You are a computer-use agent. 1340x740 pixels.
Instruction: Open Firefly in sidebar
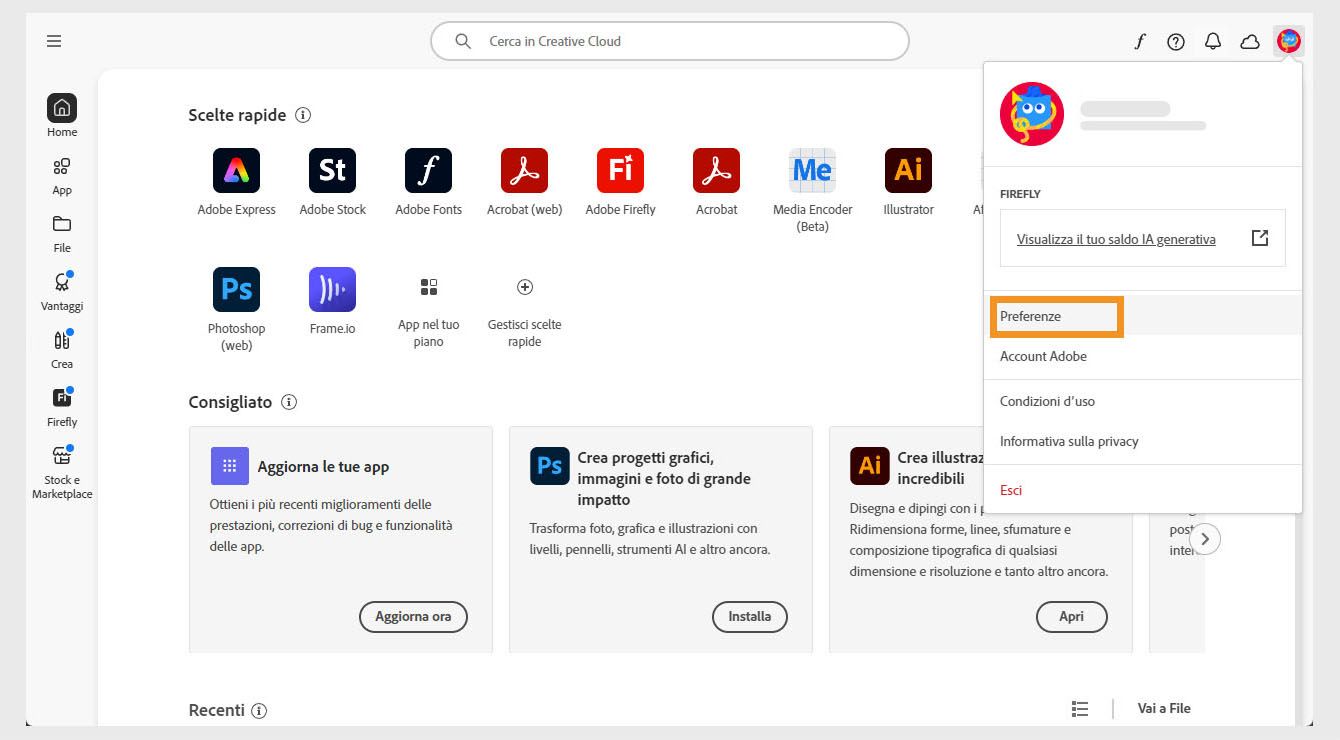(62, 407)
